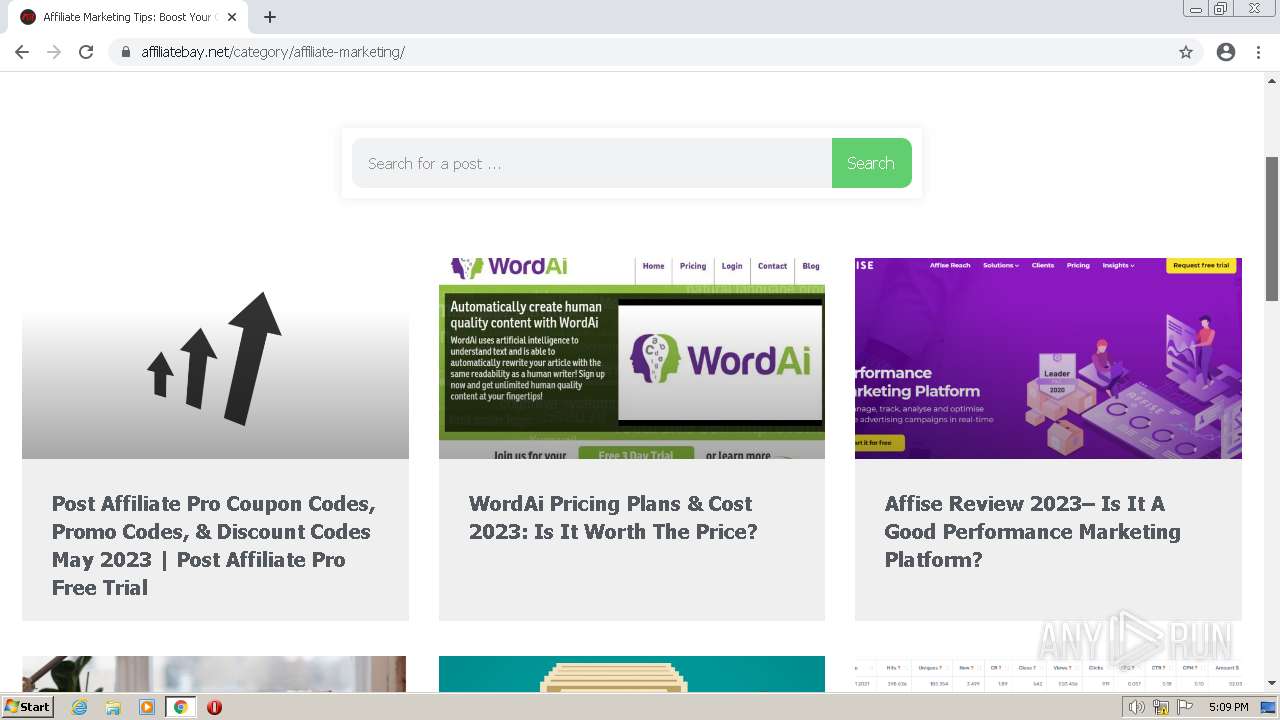Click the Affise purple platform thumbnail
The image size is (1280, 720).
(1048, 358)
